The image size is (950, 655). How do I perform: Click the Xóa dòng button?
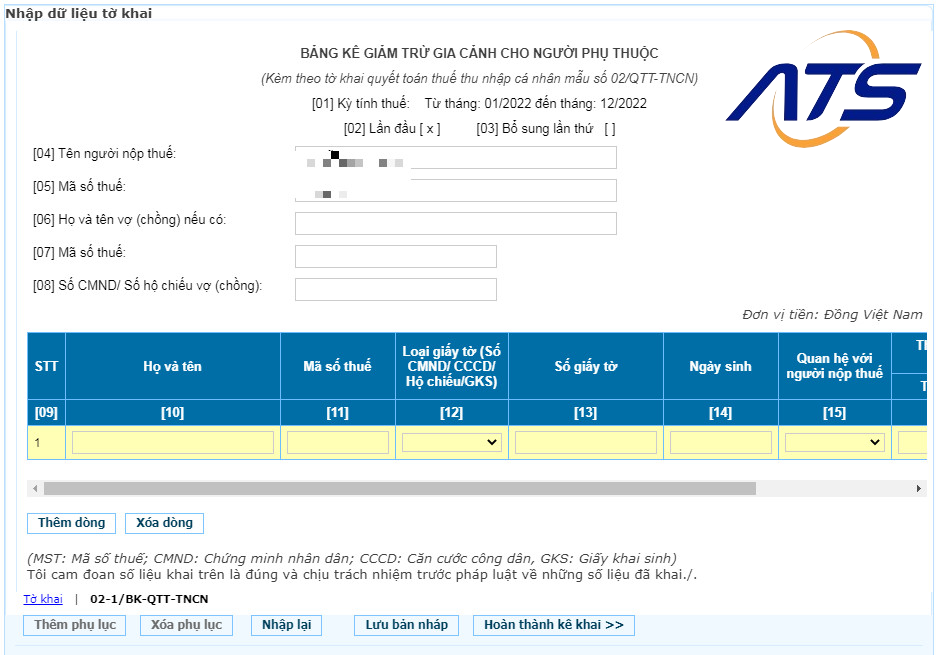165,523
